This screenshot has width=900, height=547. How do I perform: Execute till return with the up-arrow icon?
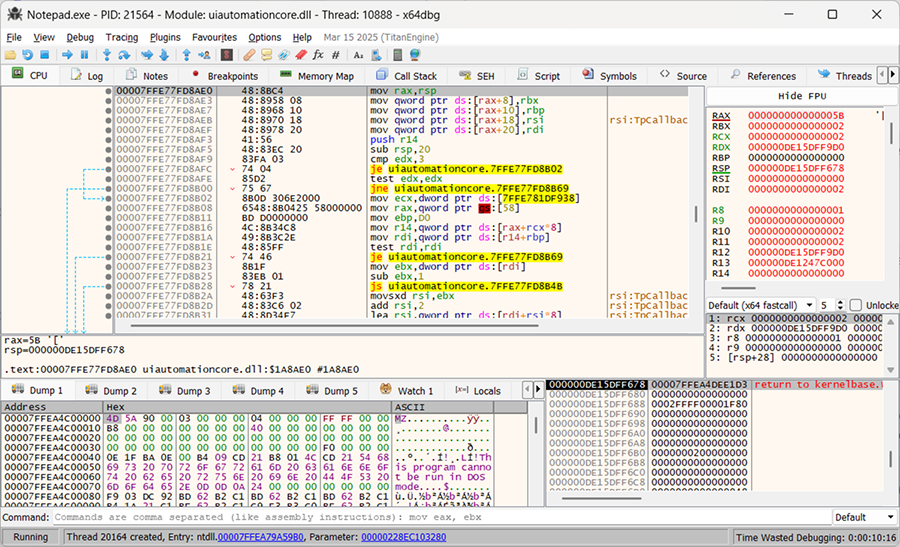pyautogui.click(x=187, y=55)
